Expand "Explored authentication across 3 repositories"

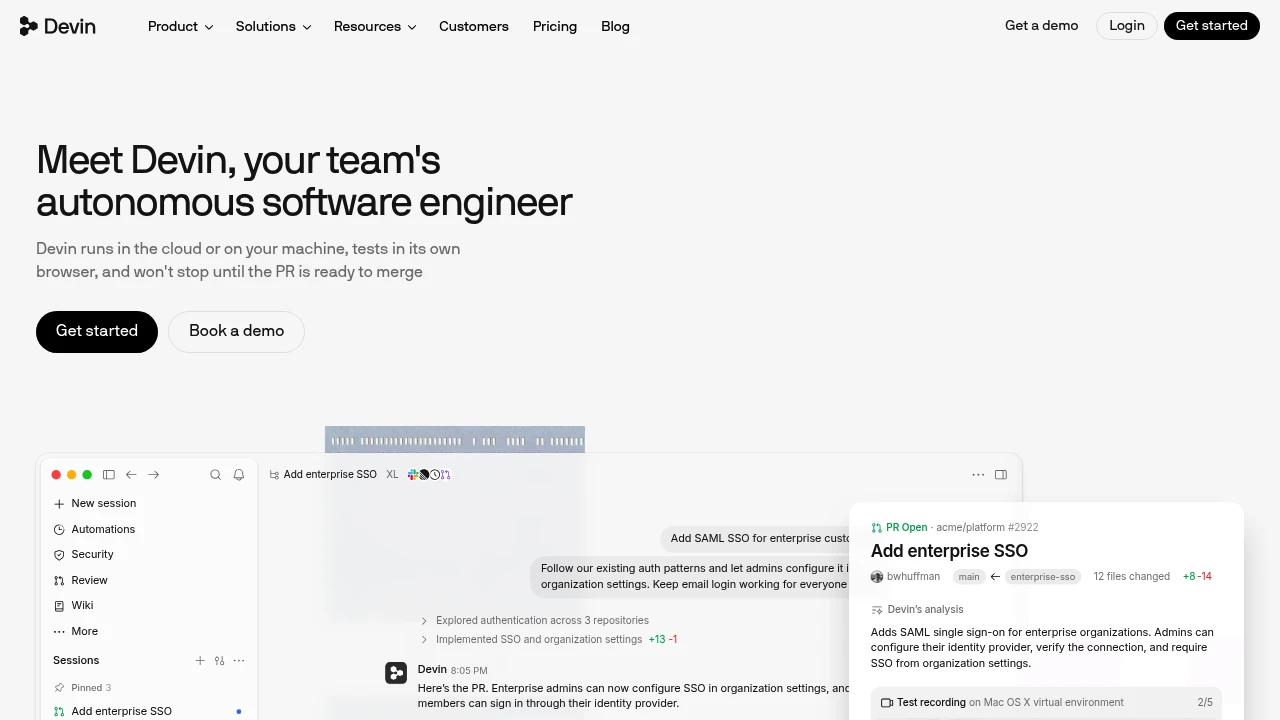535,621
